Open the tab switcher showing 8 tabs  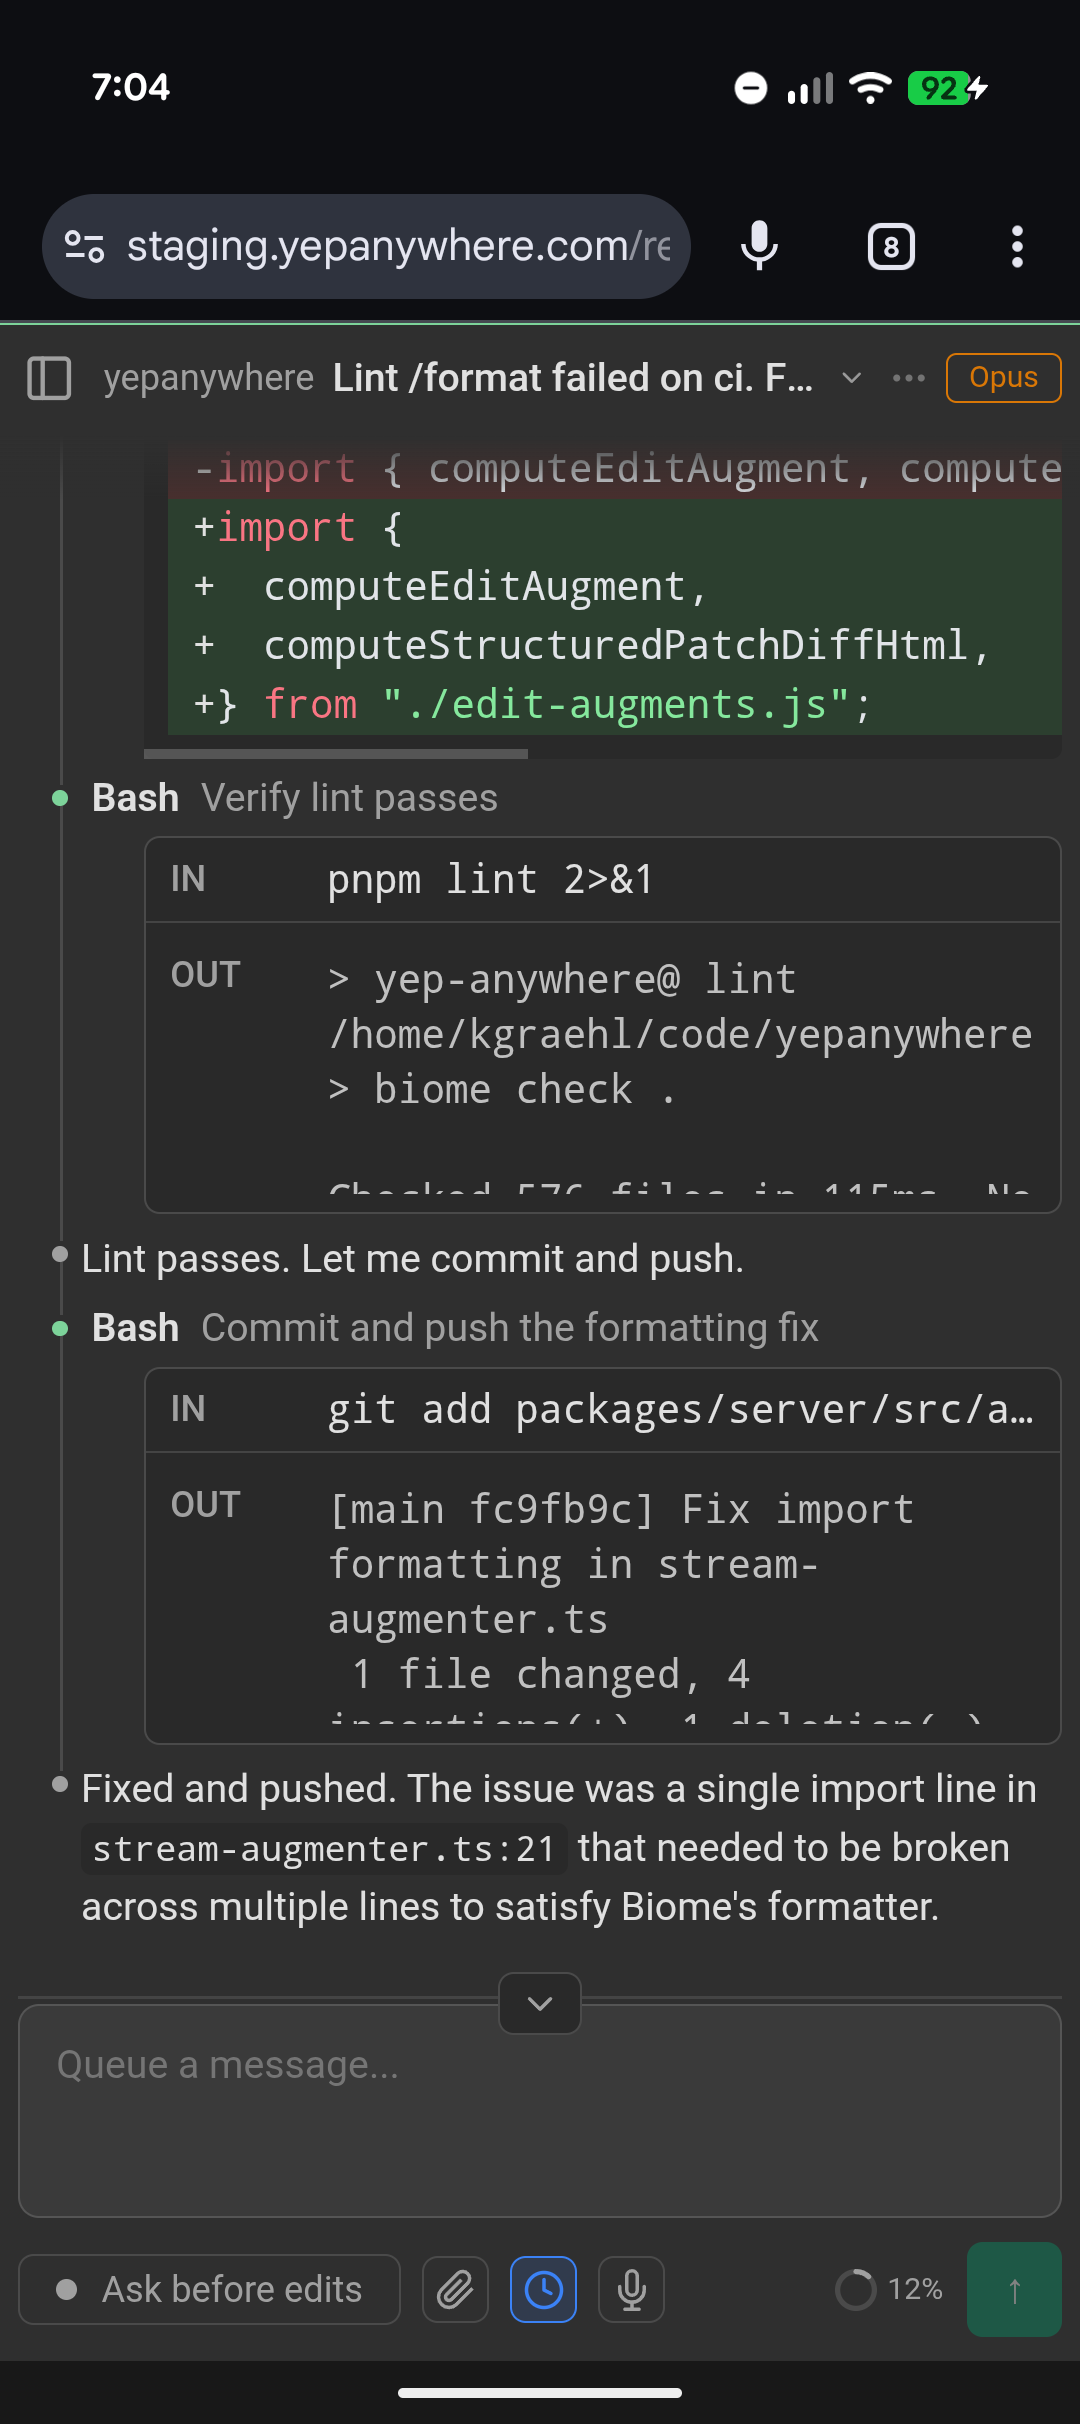(x=890, y=246)
